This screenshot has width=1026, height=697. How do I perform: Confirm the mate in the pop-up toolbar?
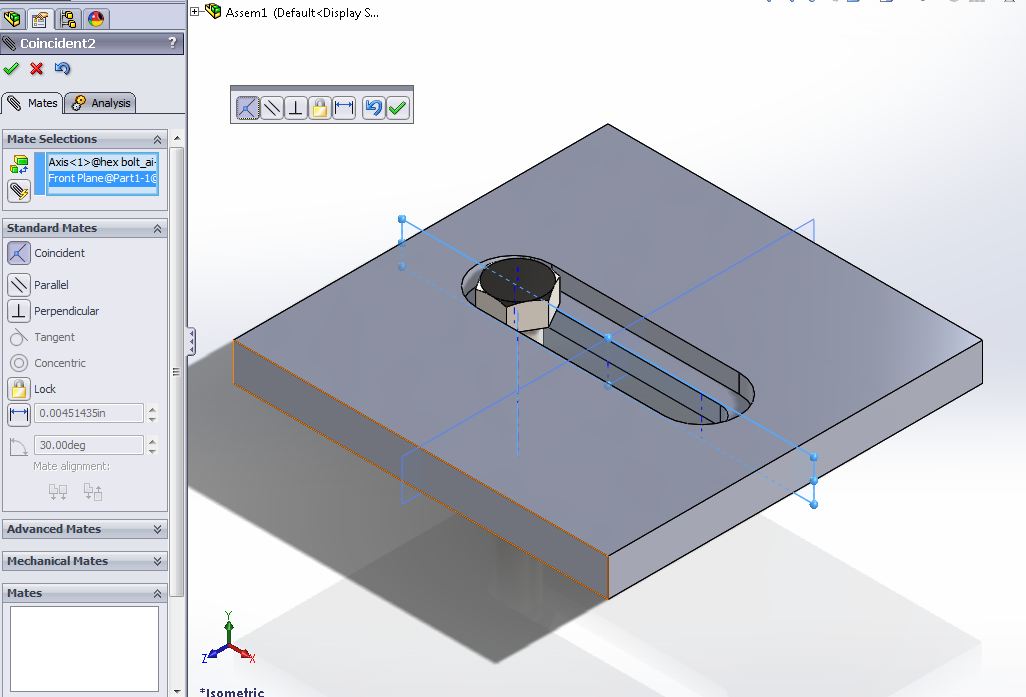tap(397, 107)
